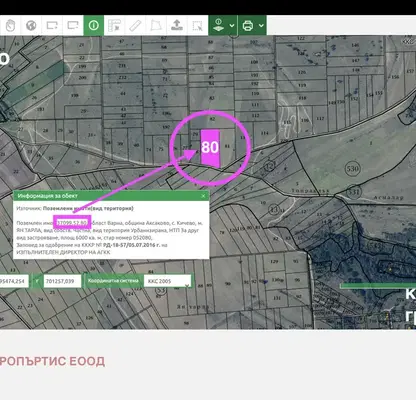Choose the zoom-out rectangle tool
This screenshot has height=400, width=416.
73,25
